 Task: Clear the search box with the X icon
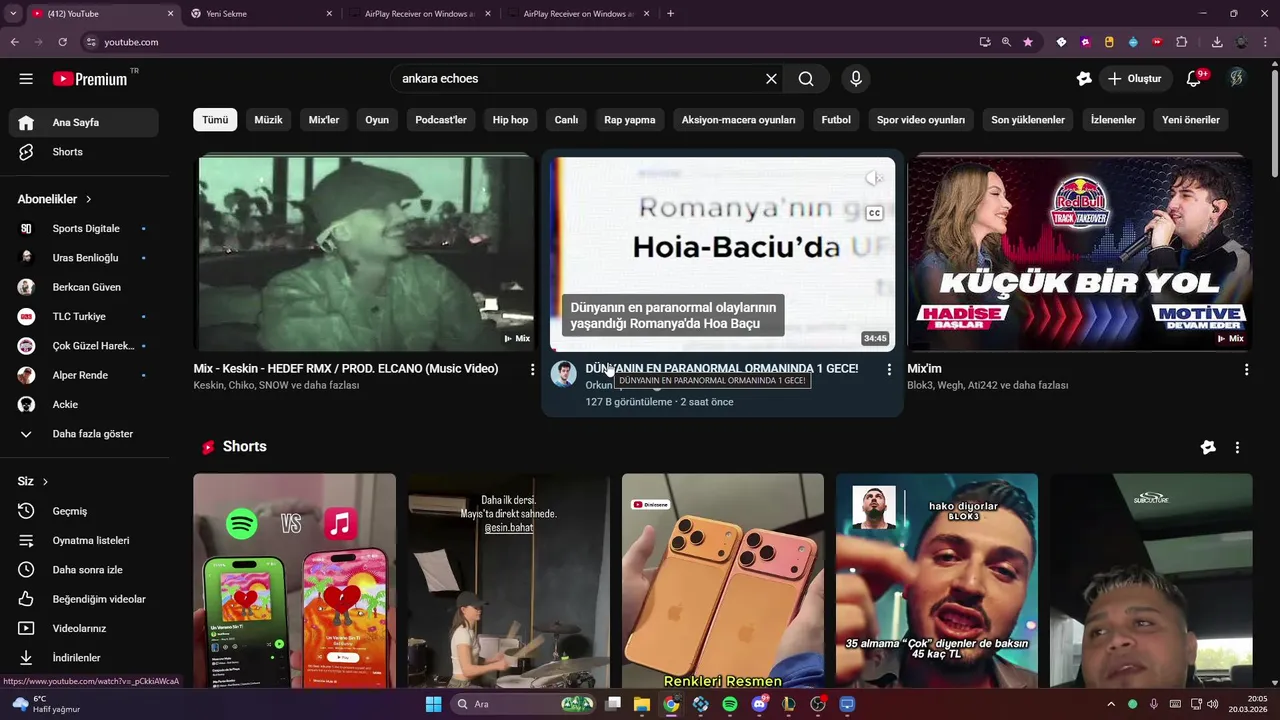click(771, 79)
